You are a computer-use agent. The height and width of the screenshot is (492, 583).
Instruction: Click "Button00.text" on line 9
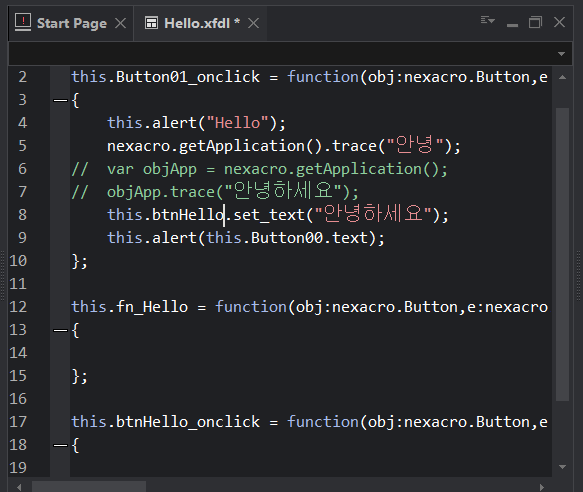click(x=309, y=238)
